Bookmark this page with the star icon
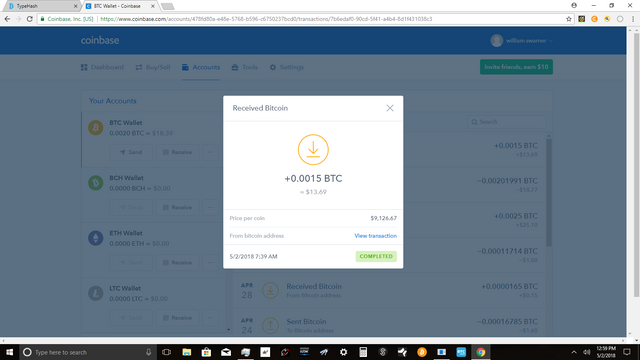This screenshot has height=360, width=640. click(x=569, y=19)
